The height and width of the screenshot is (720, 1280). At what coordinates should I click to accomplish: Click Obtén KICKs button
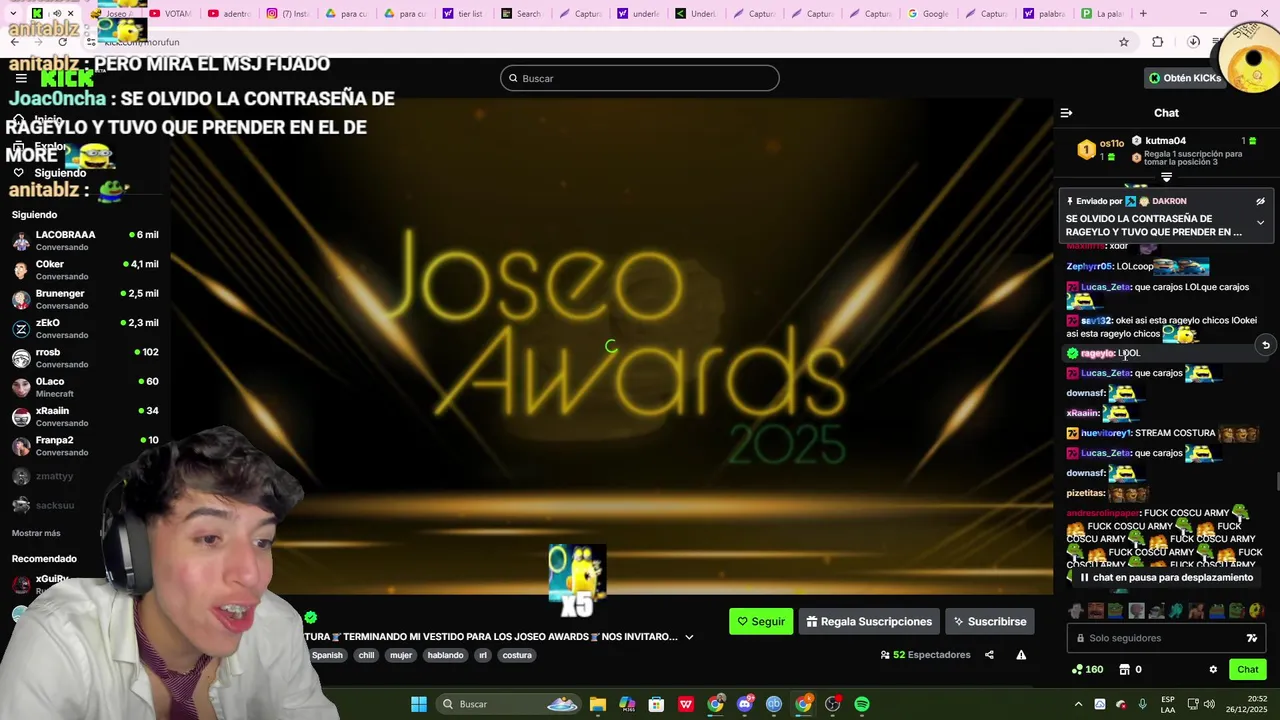coord(1185,78)
